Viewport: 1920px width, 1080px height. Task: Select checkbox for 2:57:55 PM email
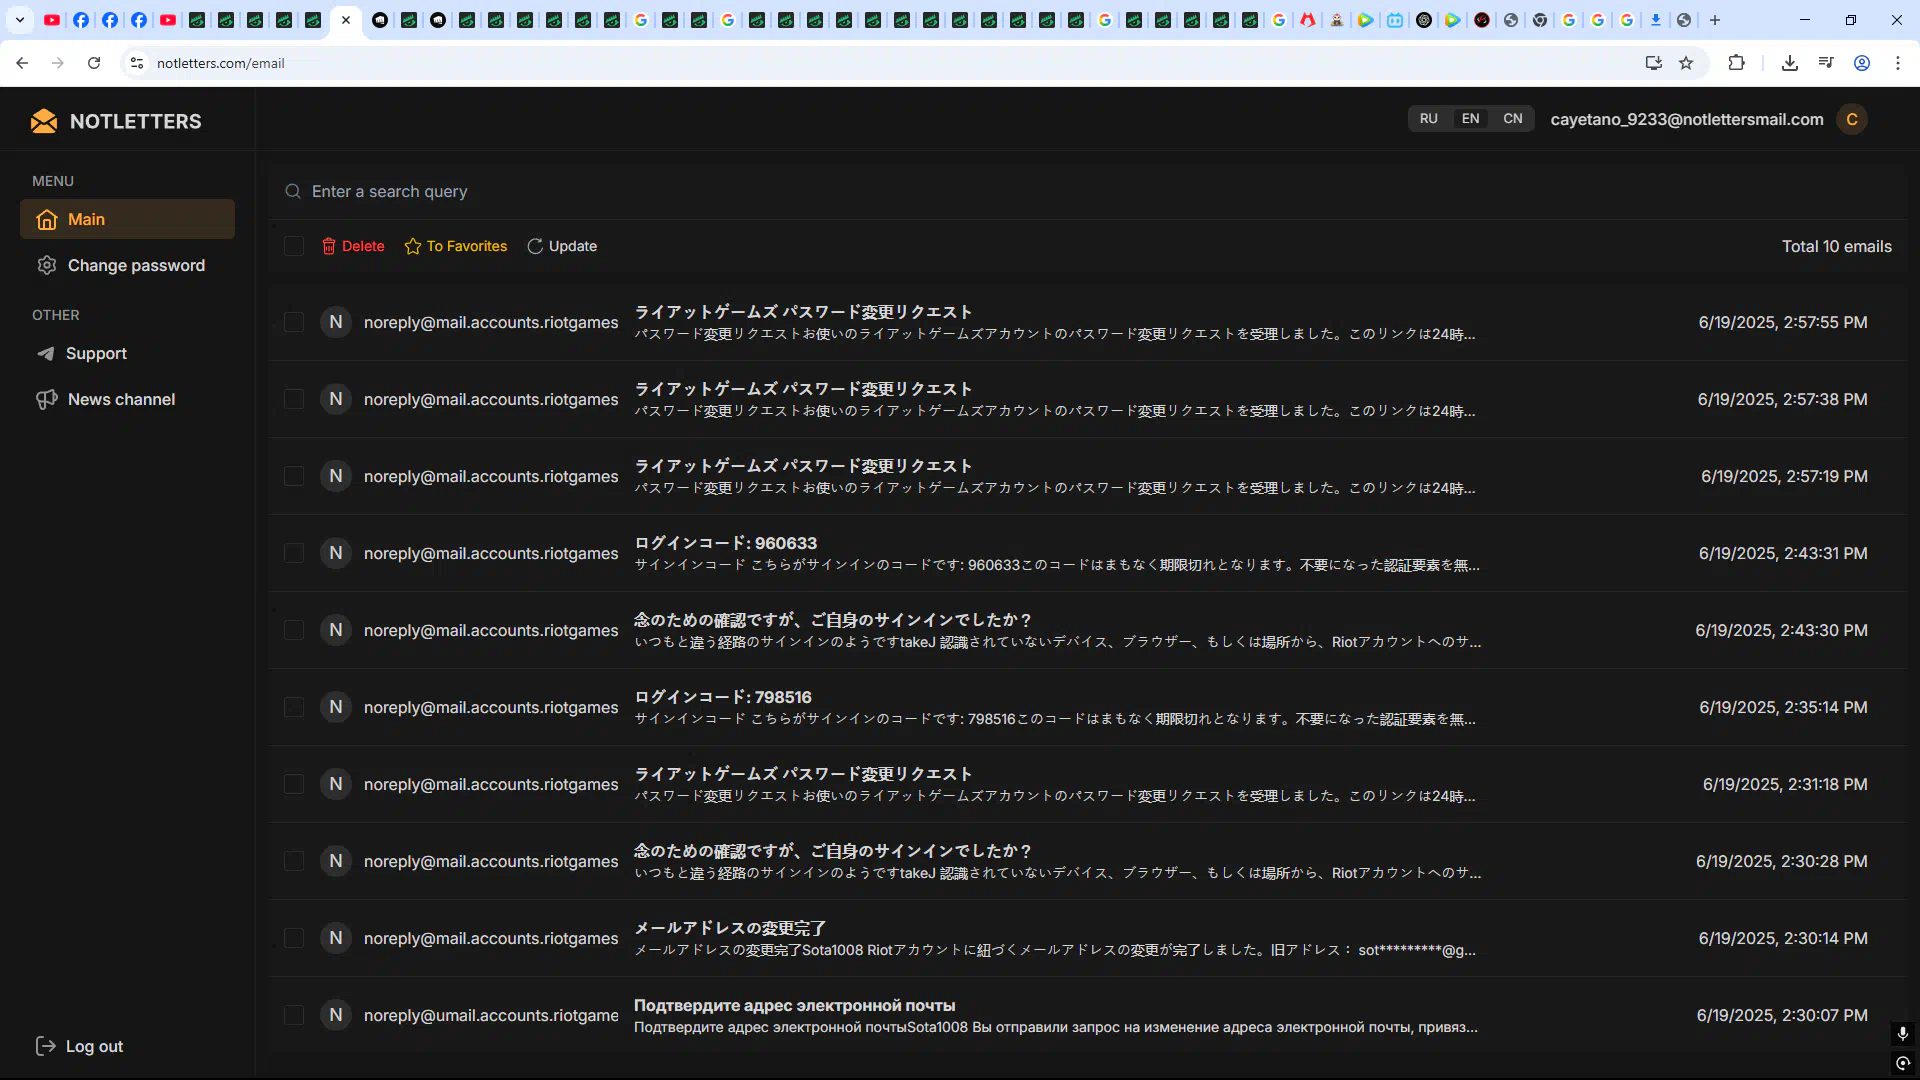(293, 322)
